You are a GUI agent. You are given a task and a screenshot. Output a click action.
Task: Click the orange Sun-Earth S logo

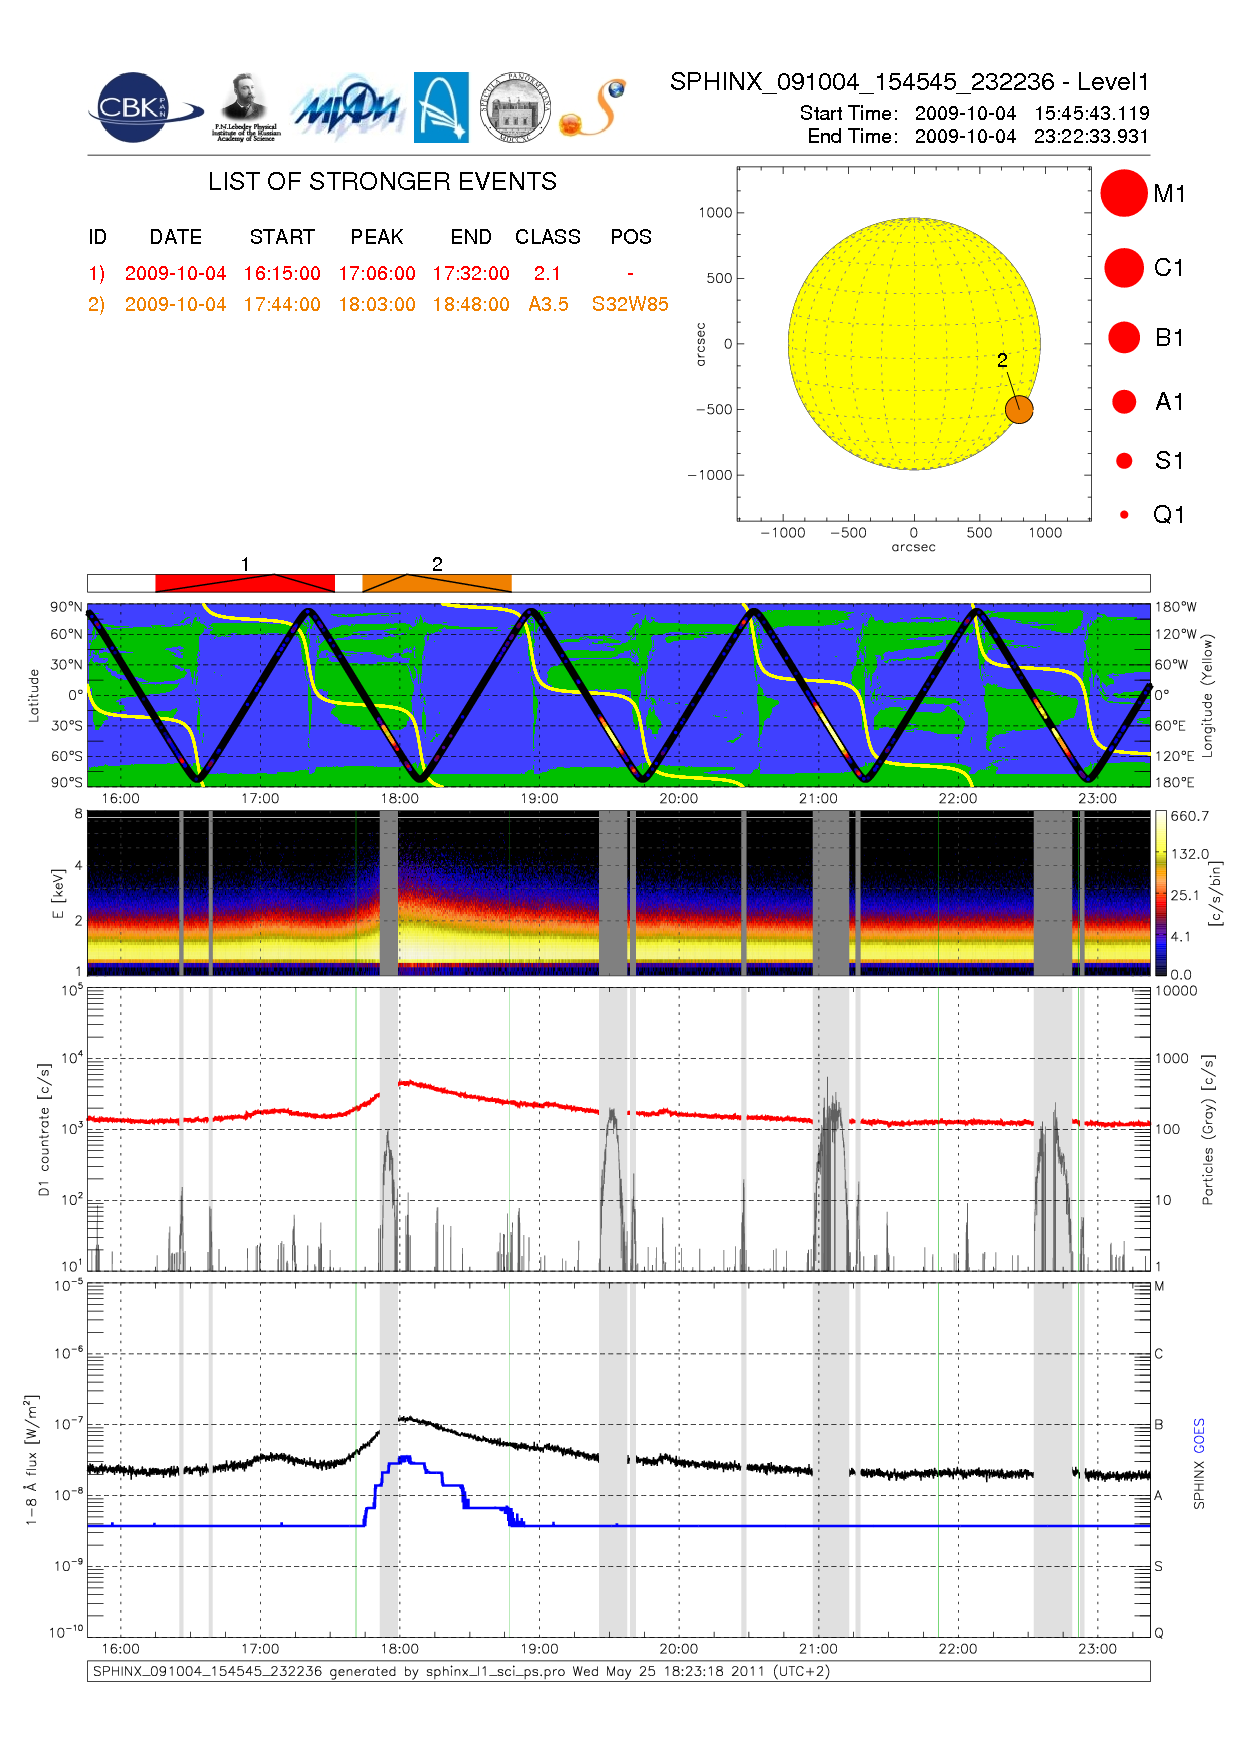click(594, 108)
